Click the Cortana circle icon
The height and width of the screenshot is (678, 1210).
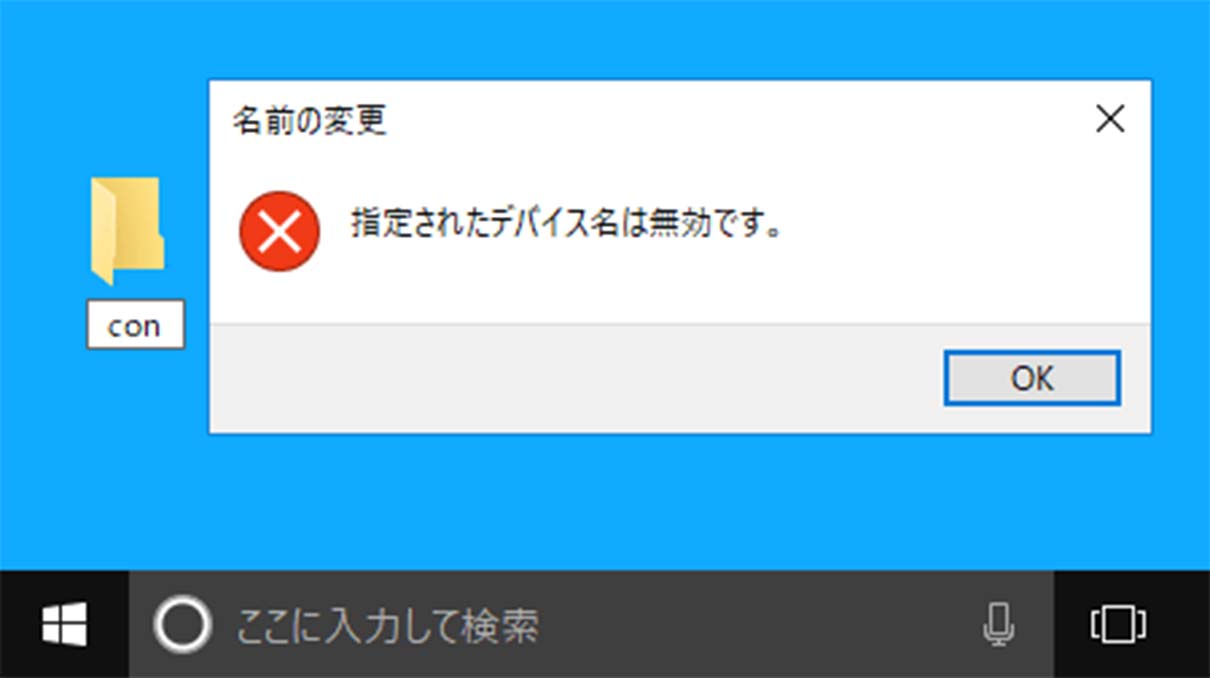(182, 625)
